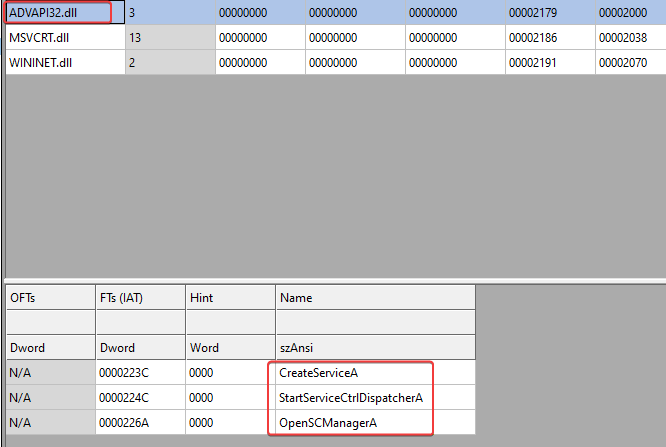This screenshot has height=447, width=666.
Task: Select IAT address 0000224C
Action: [141, 398]
